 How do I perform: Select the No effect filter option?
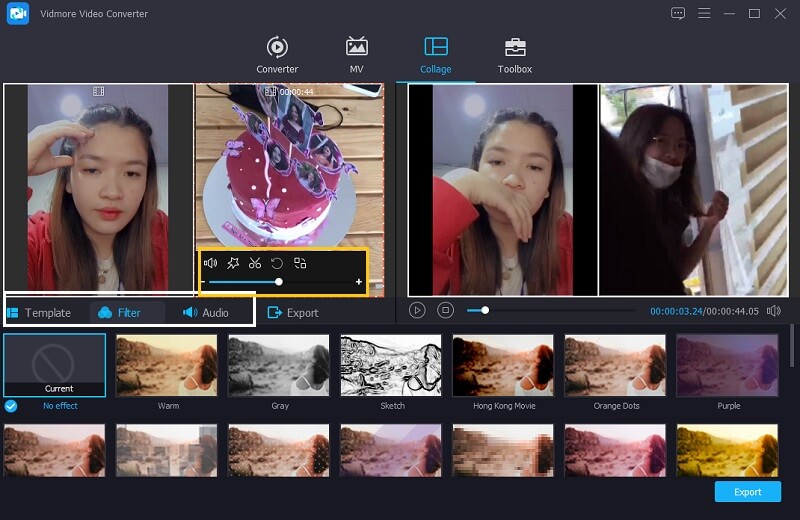55,366
